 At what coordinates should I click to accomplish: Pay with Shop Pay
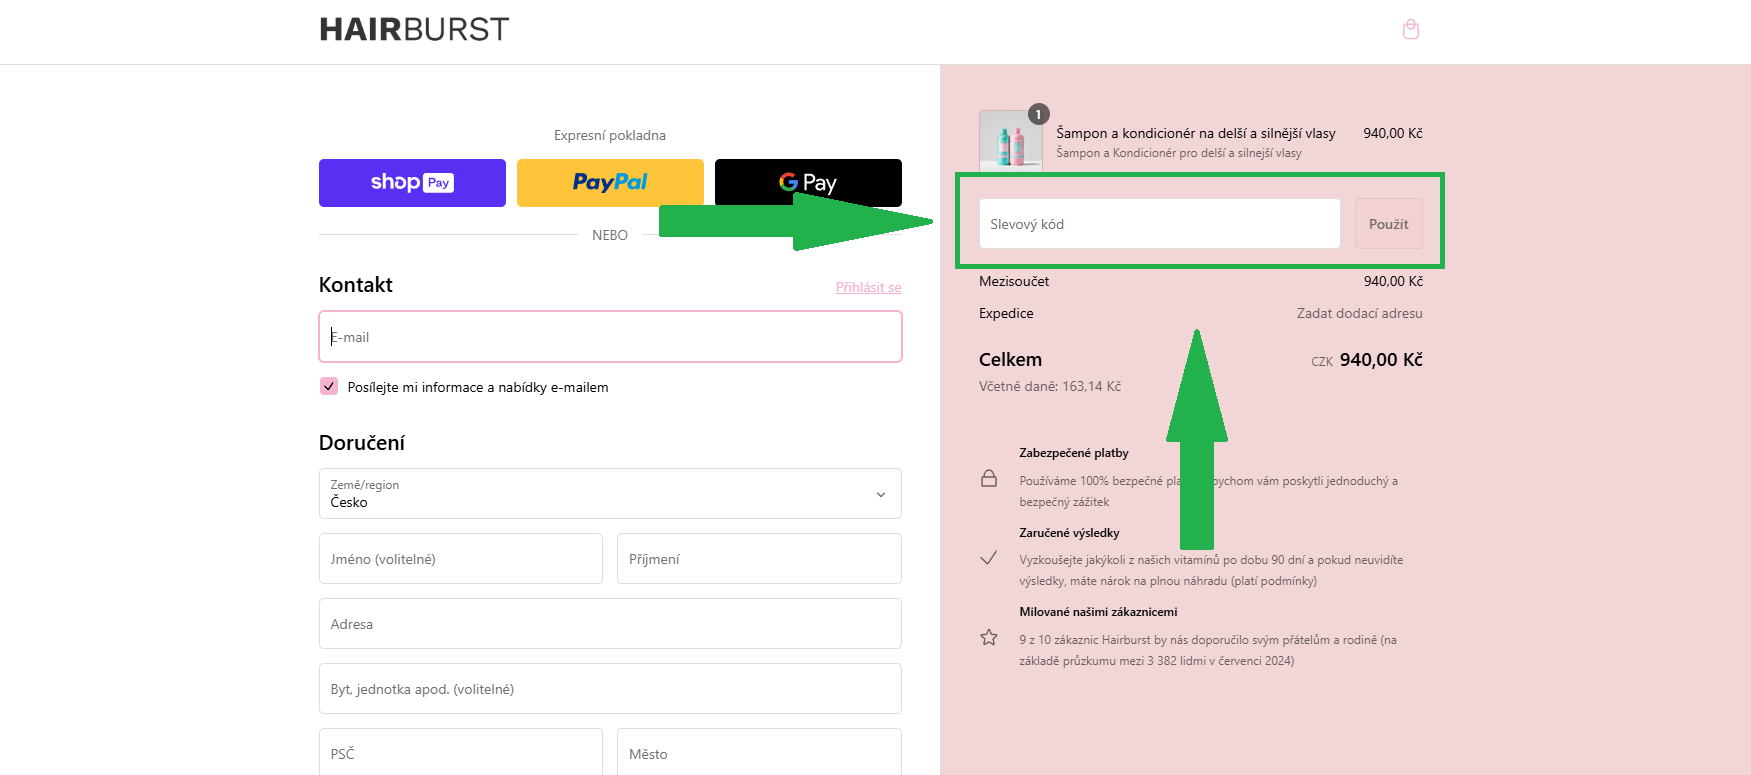tap(412, 183)
